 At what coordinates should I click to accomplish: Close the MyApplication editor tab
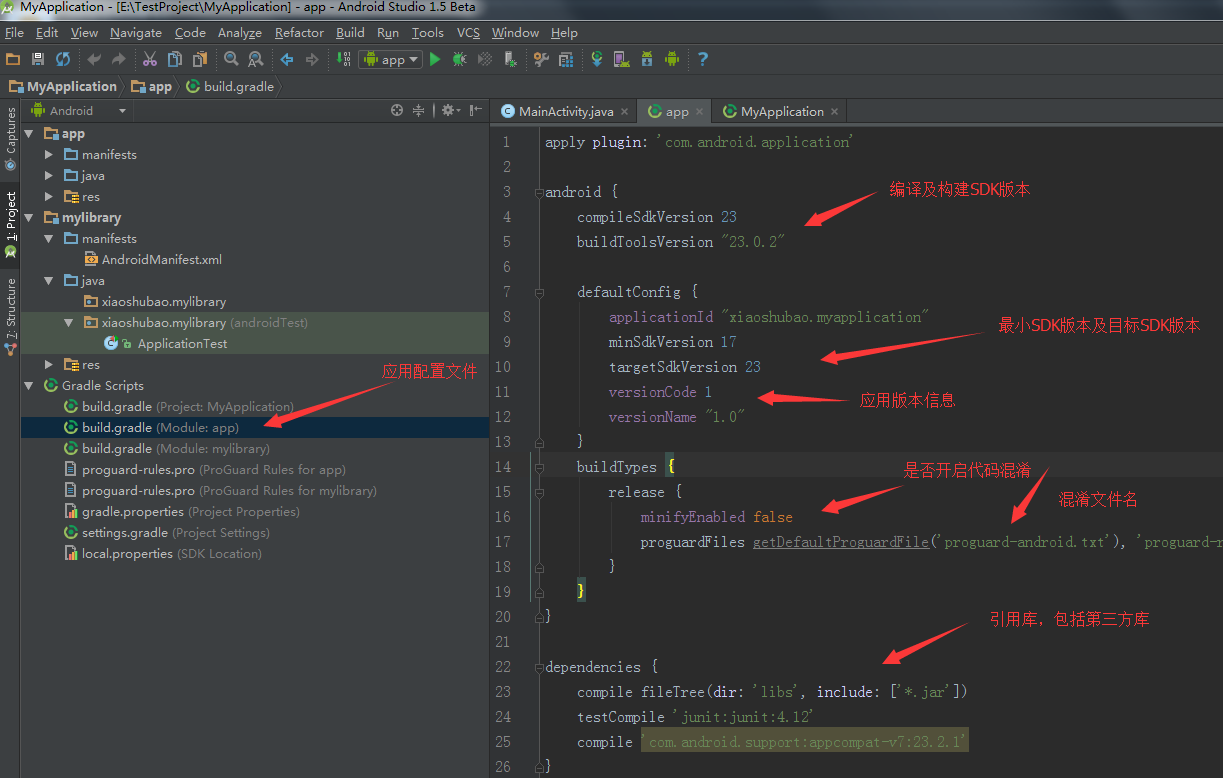click(833, 112)
